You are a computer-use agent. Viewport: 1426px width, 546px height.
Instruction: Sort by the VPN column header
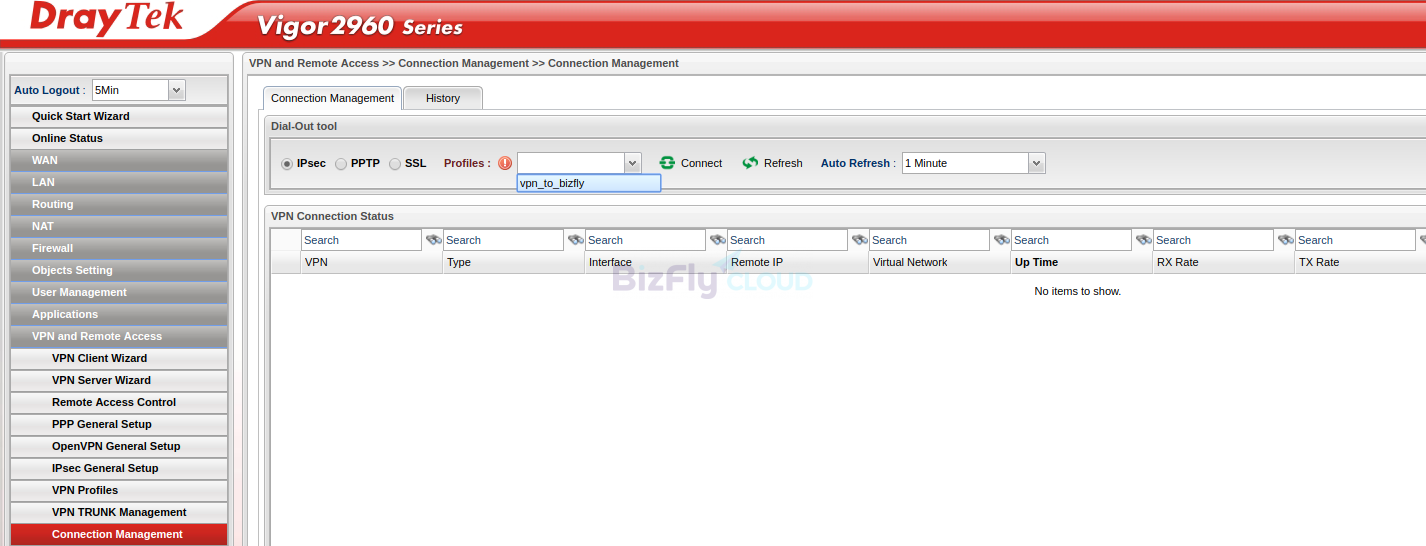[372, 262]
